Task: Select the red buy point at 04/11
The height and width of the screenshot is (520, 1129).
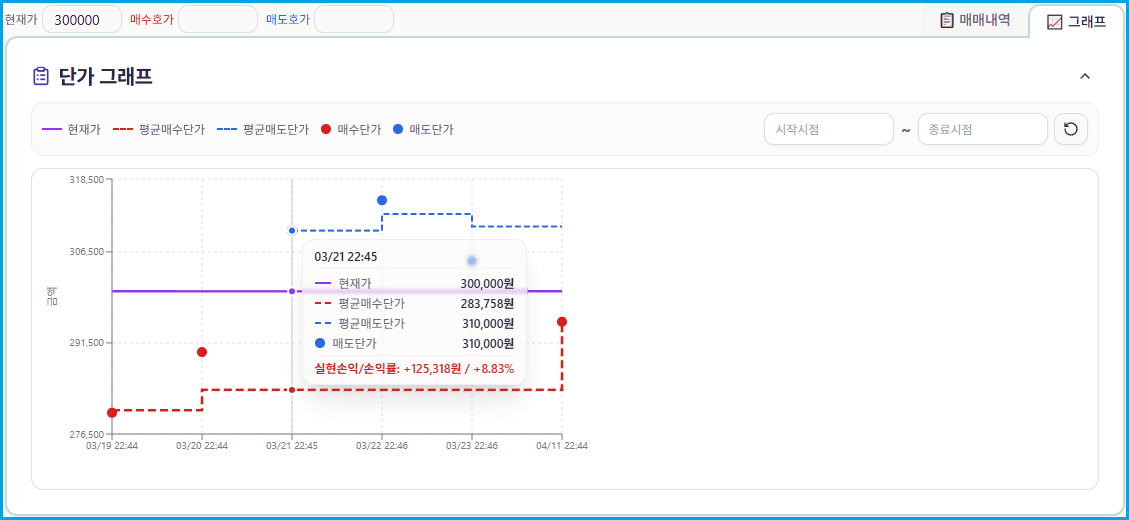Action: 562,322
